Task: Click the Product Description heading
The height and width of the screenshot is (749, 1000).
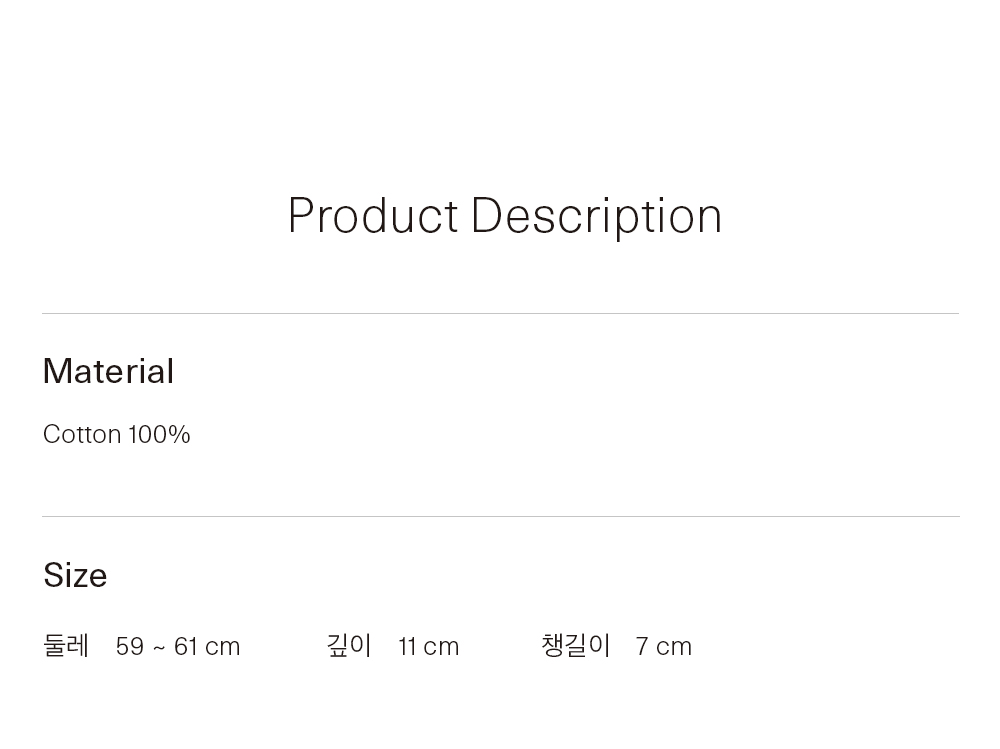Action: 504,216
